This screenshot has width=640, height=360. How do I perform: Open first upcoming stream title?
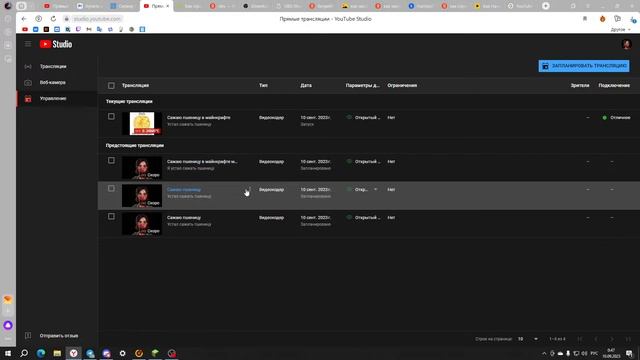(x=202, y=162)
